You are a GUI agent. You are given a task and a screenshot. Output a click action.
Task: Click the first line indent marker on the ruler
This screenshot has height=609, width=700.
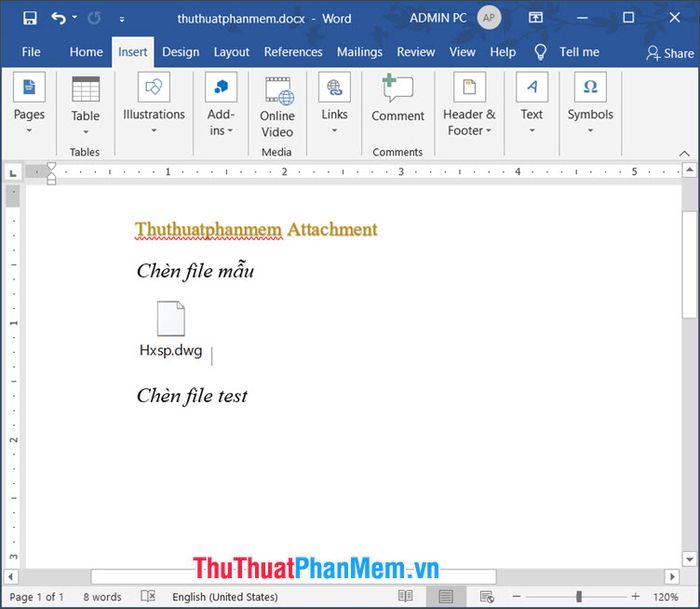pyautogui.click(x=51, y=167)
